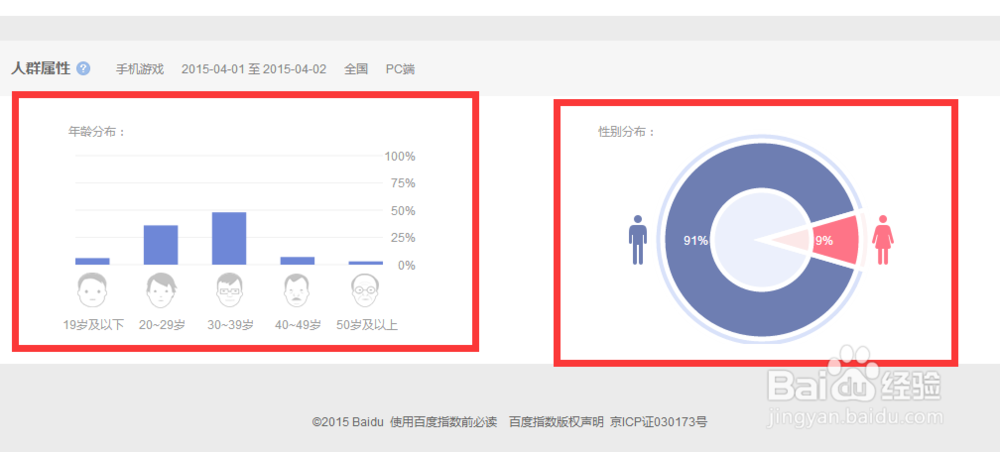The height and width of the screenshot is (452, 1000).
Task: Select the 50岁及以上 bar in chart
Action: tap(365, 263)
